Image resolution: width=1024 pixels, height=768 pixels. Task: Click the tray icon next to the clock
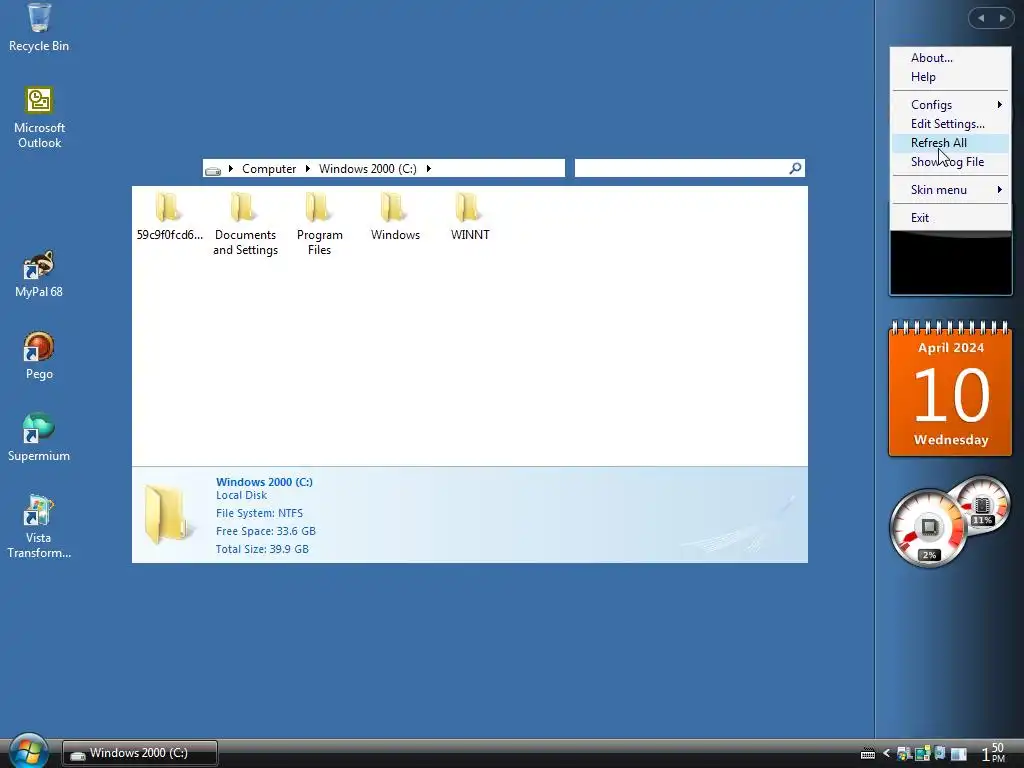[x=958, y=754]
